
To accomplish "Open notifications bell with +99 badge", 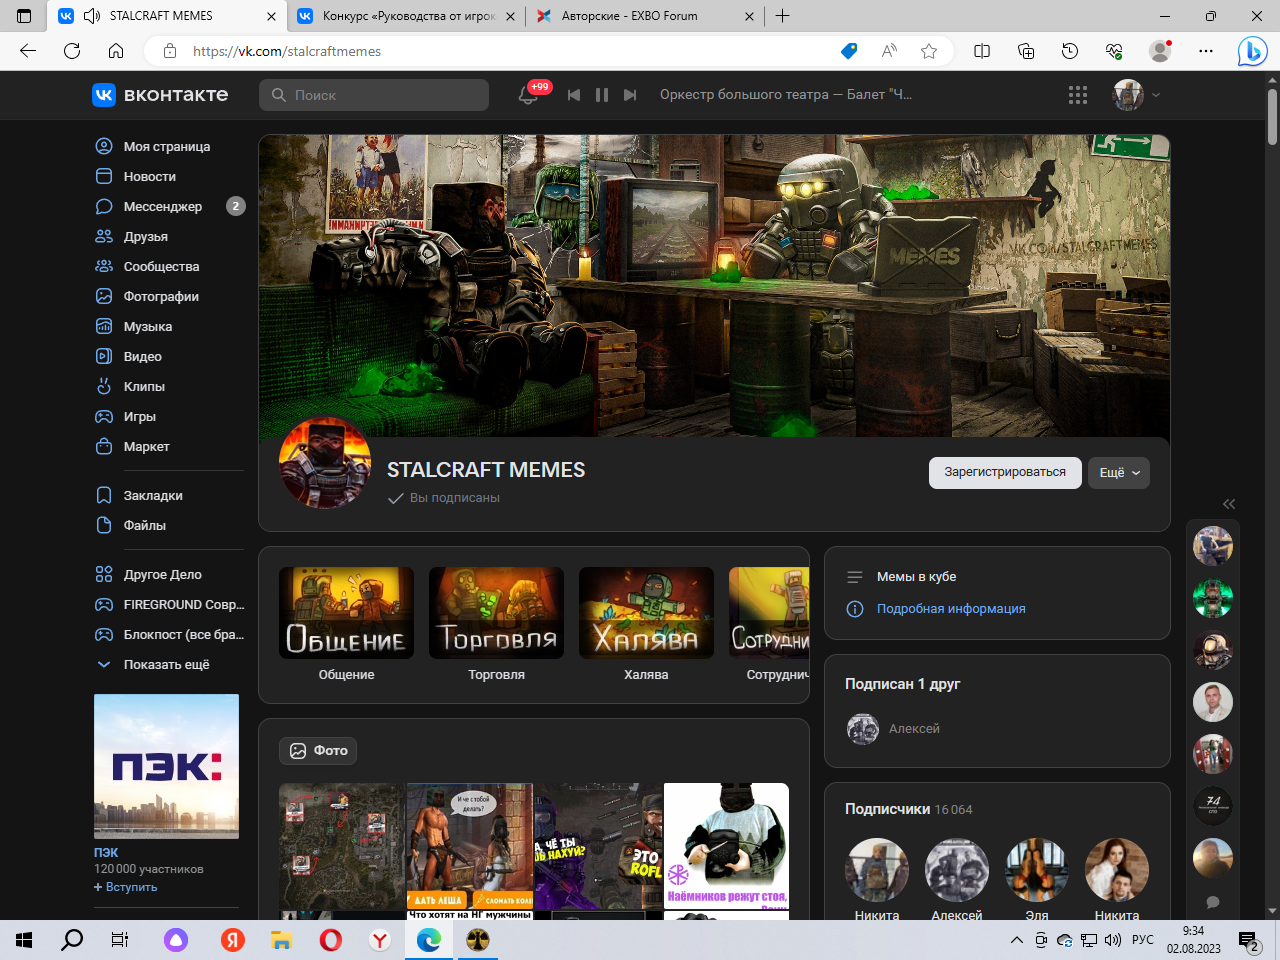I will (528, 95).
